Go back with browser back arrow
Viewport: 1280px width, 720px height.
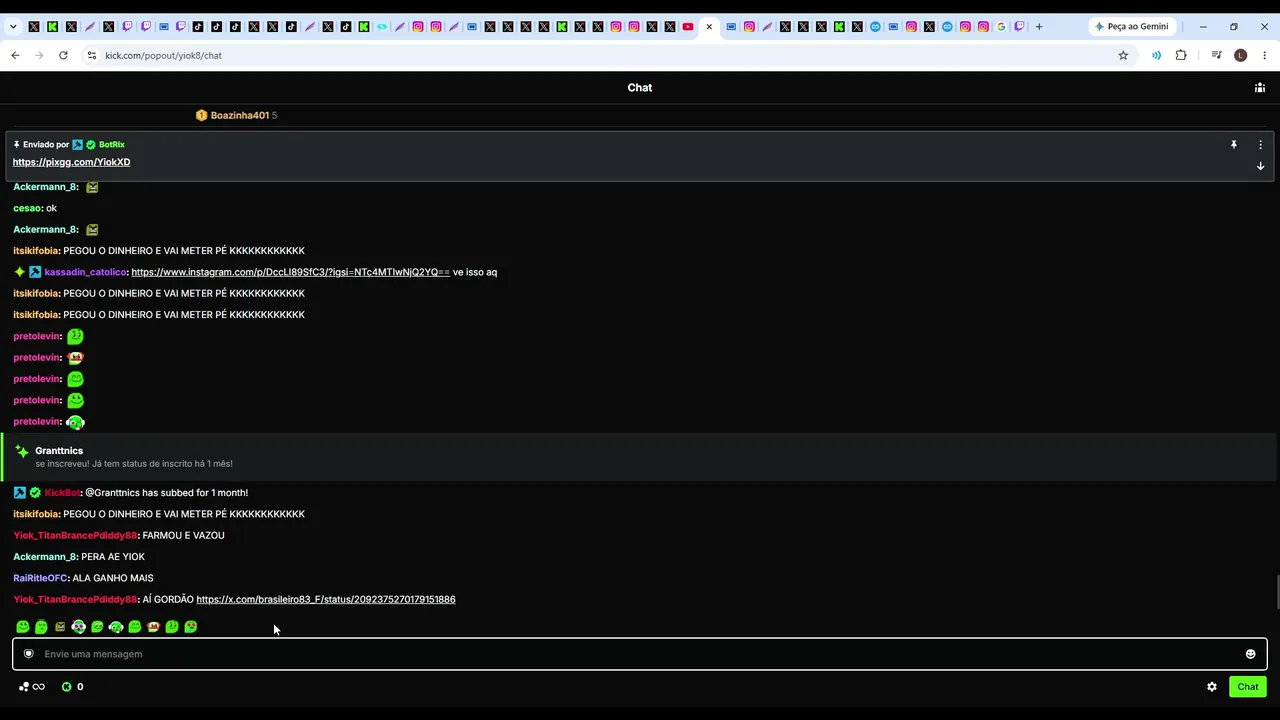[x=15, y=55]
